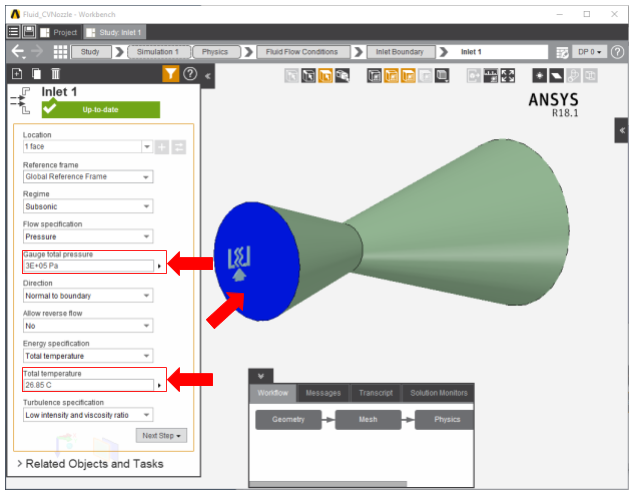Go back with the left arrow
Screen dimensions: 634x496
click(18, 52)
